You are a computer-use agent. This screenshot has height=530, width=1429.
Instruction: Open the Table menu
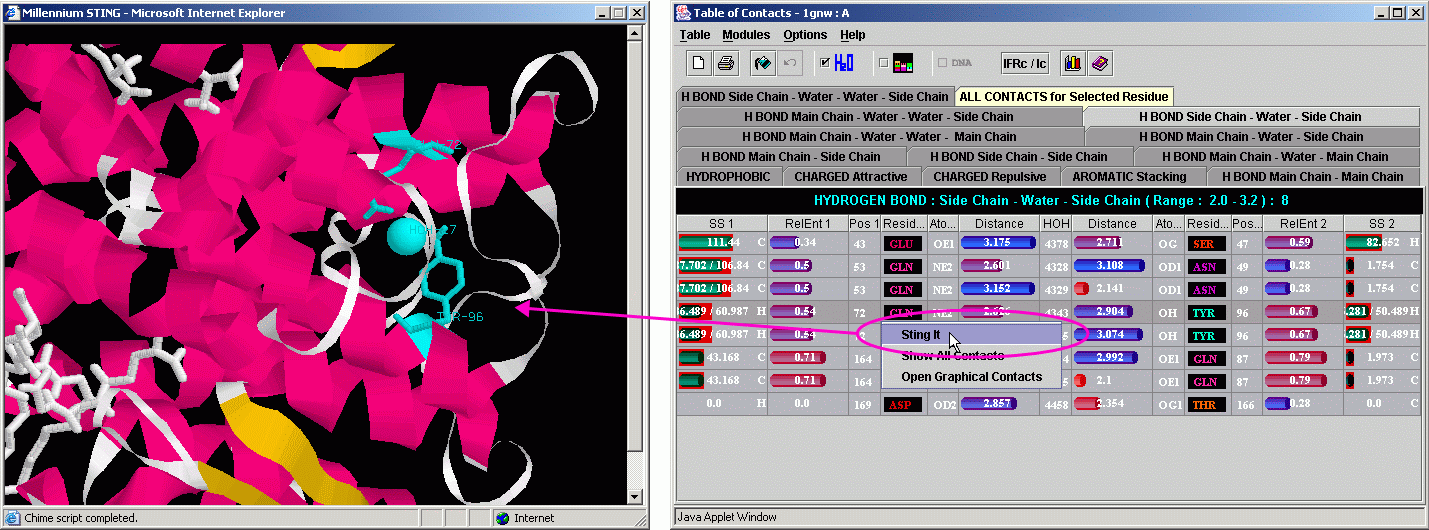[695, 35]
